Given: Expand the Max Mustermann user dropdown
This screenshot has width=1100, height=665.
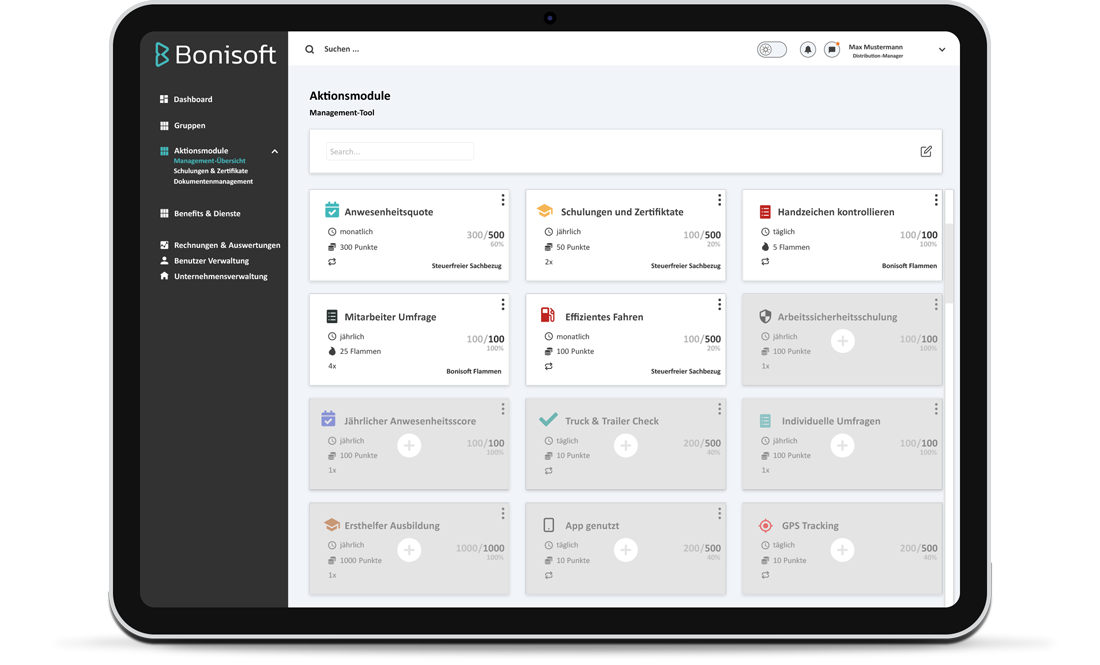Looking at the screenshot, I should pyautogui.click(x=941, y=50).
